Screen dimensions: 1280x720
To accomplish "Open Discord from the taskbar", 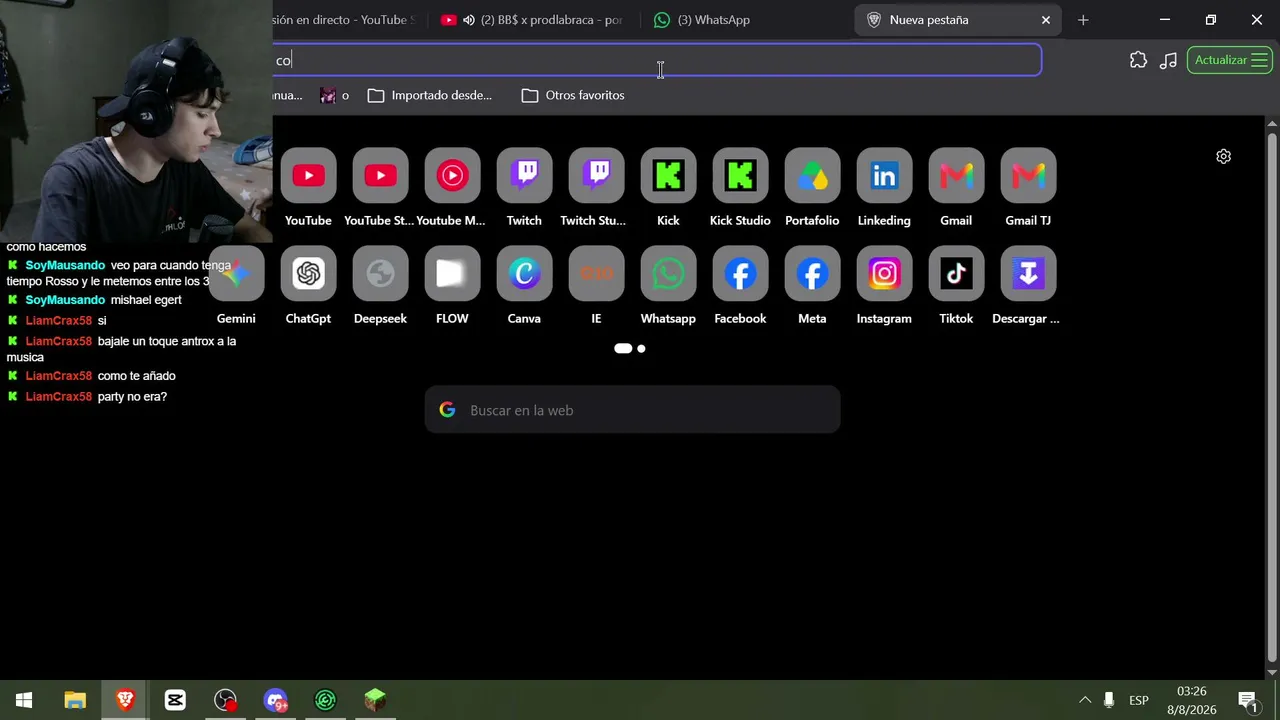I will pyautogui.click(x=275, y=700).
